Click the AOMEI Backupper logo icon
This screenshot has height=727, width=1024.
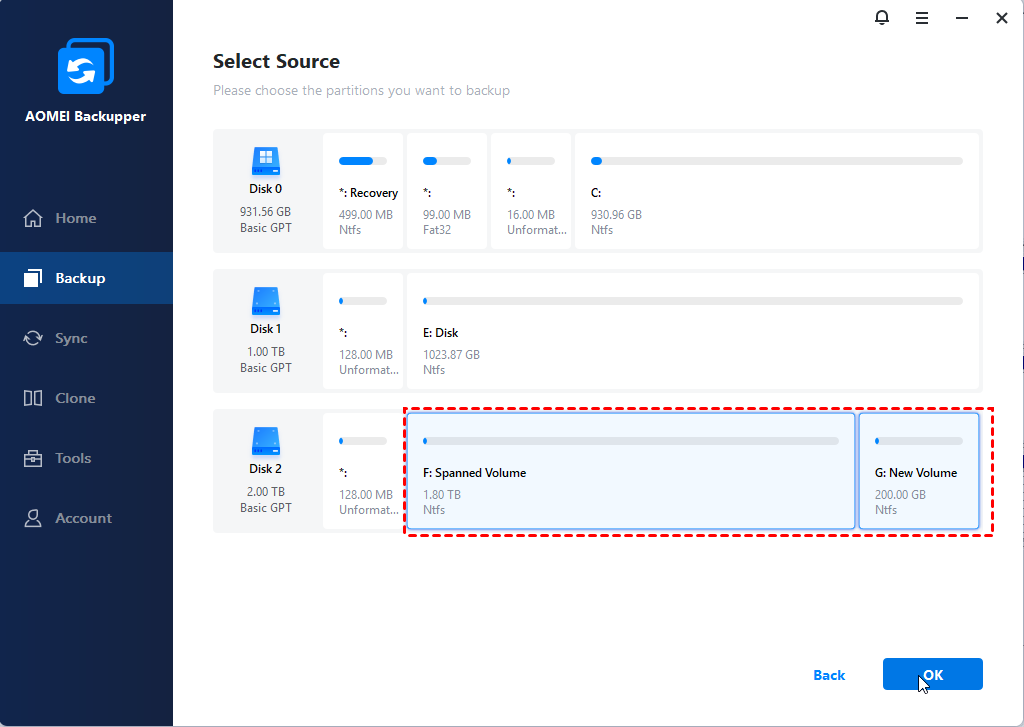click(86, 68)
